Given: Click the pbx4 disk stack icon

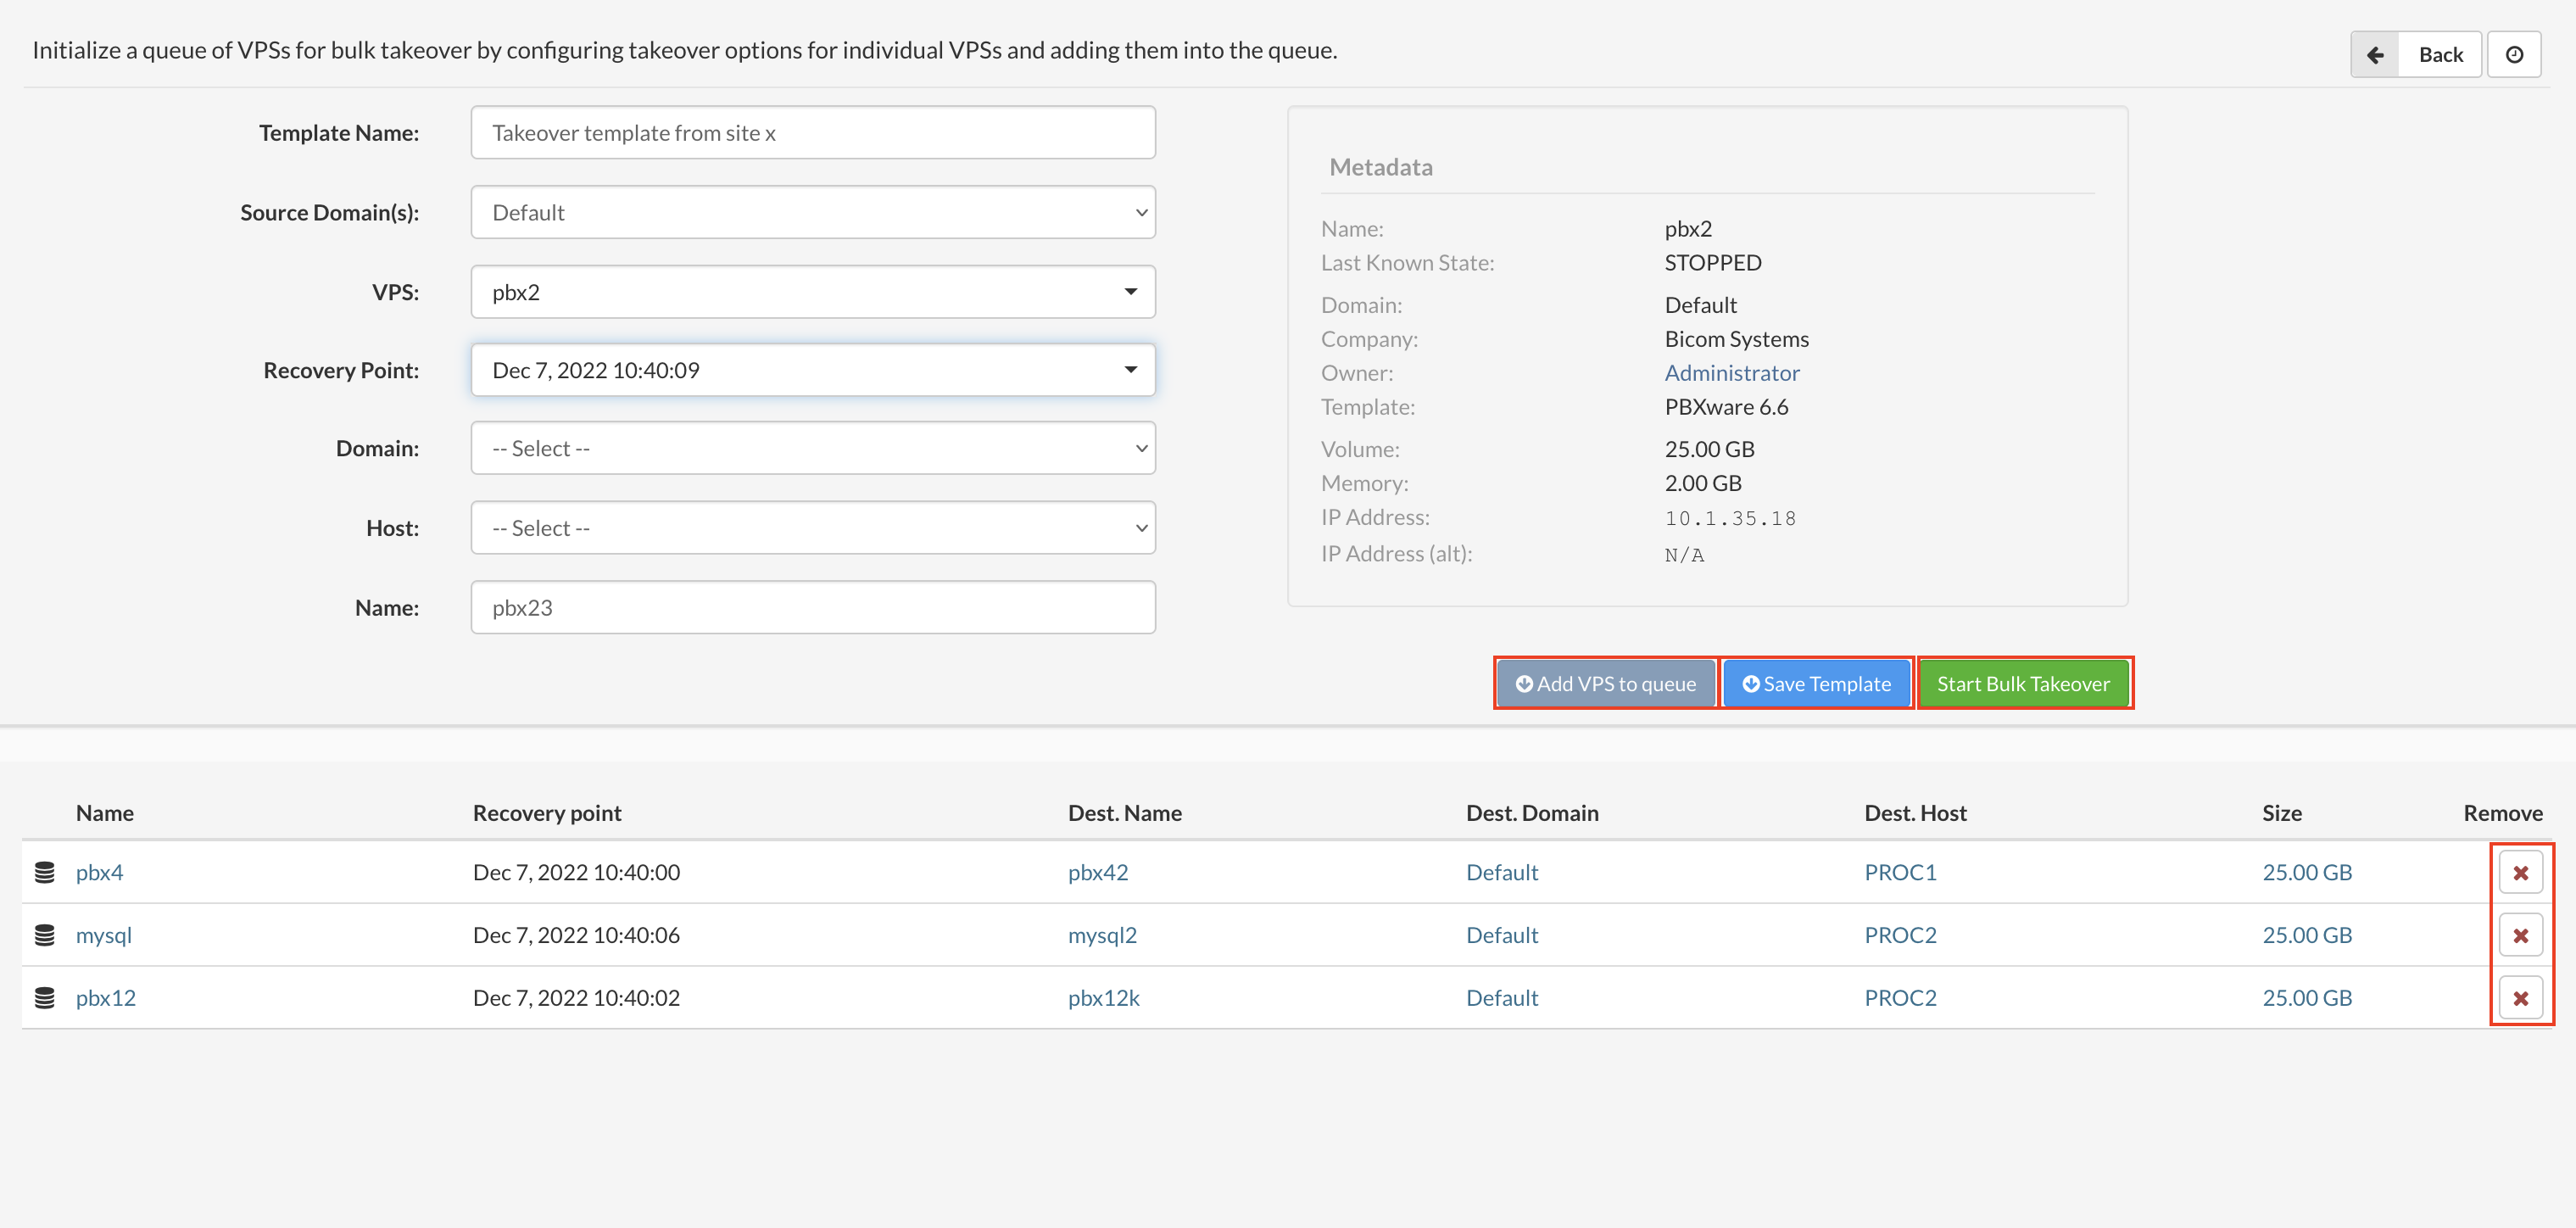Looking at the screenshot, I should tap(45, 872).
